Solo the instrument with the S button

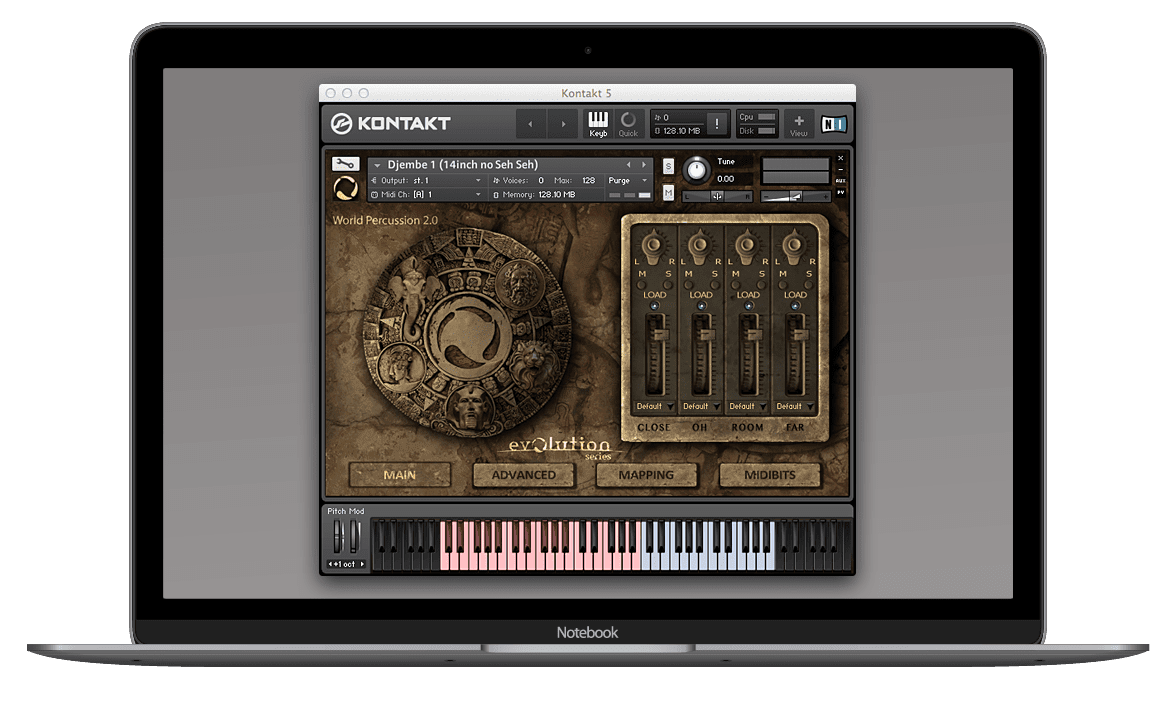[668, 166]
